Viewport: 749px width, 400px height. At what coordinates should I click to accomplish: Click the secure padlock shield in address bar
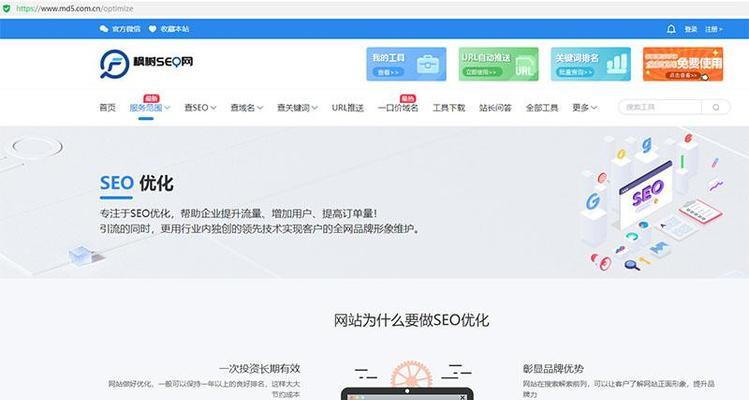tap(6, 9)
